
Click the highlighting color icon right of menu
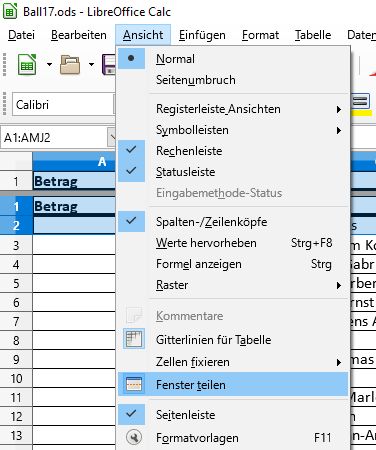click(361, 105)
